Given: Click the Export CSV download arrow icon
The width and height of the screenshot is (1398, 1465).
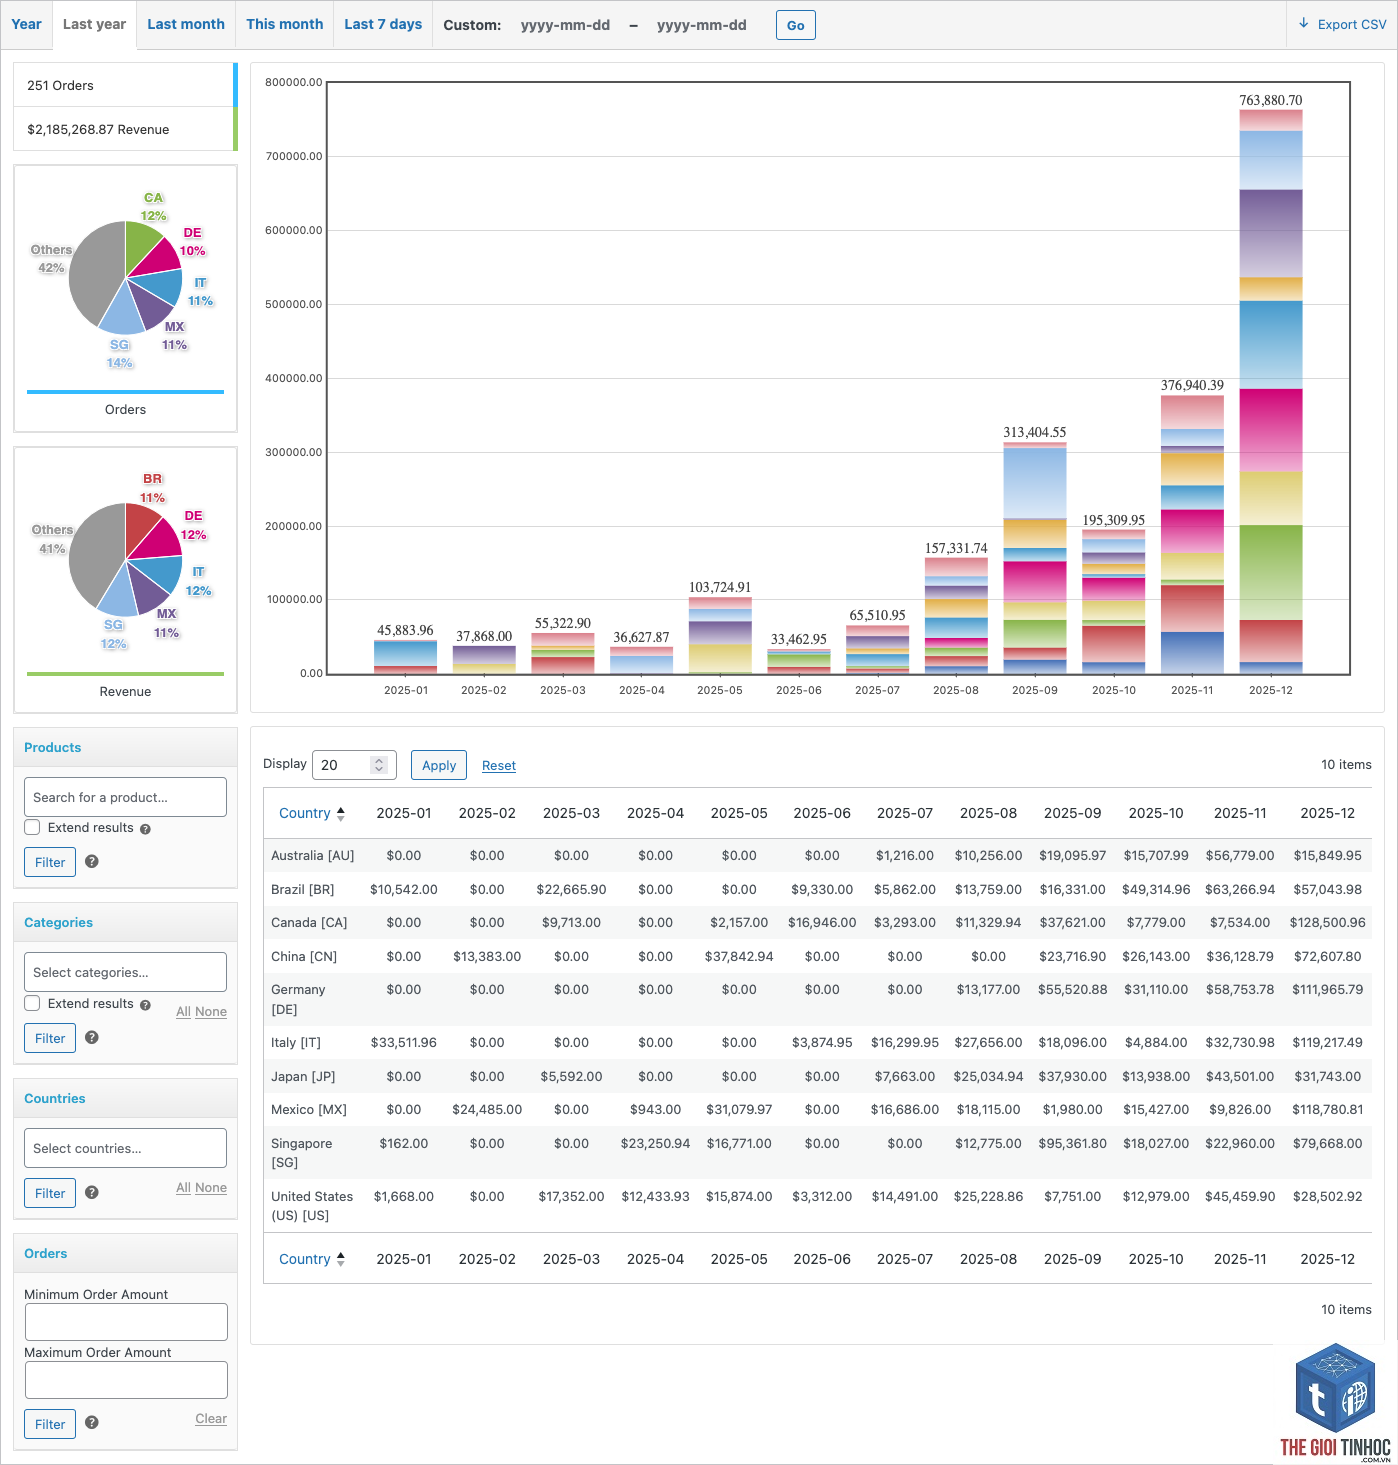Looking at the screenshot, I should [x=1303, y=23].
